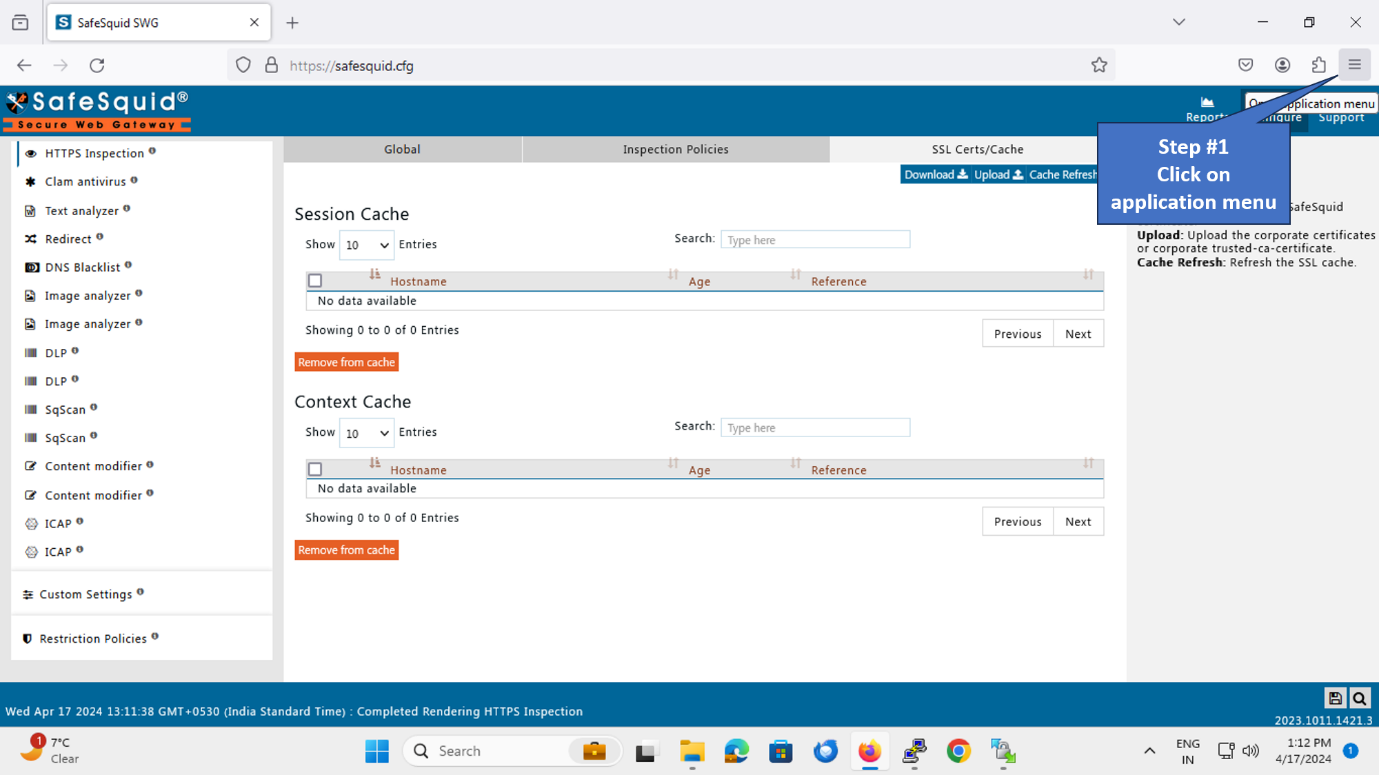Viewport: 1379px width, 775px height.
Task: Click Next in Context Cache pagination
Action: coord(1077,522)
